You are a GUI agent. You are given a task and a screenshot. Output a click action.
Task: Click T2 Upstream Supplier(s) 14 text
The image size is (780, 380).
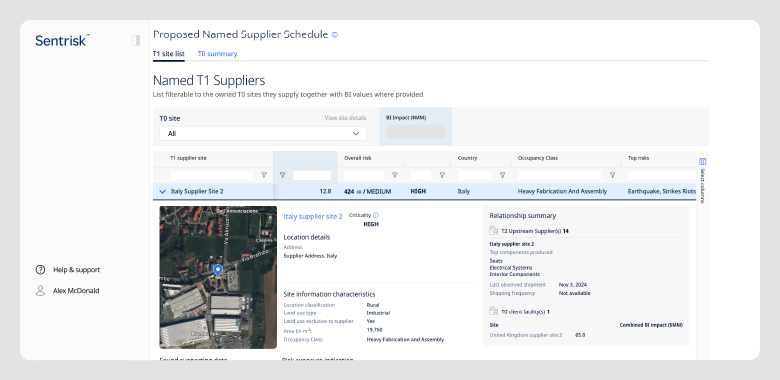click(x=535, y=231)
